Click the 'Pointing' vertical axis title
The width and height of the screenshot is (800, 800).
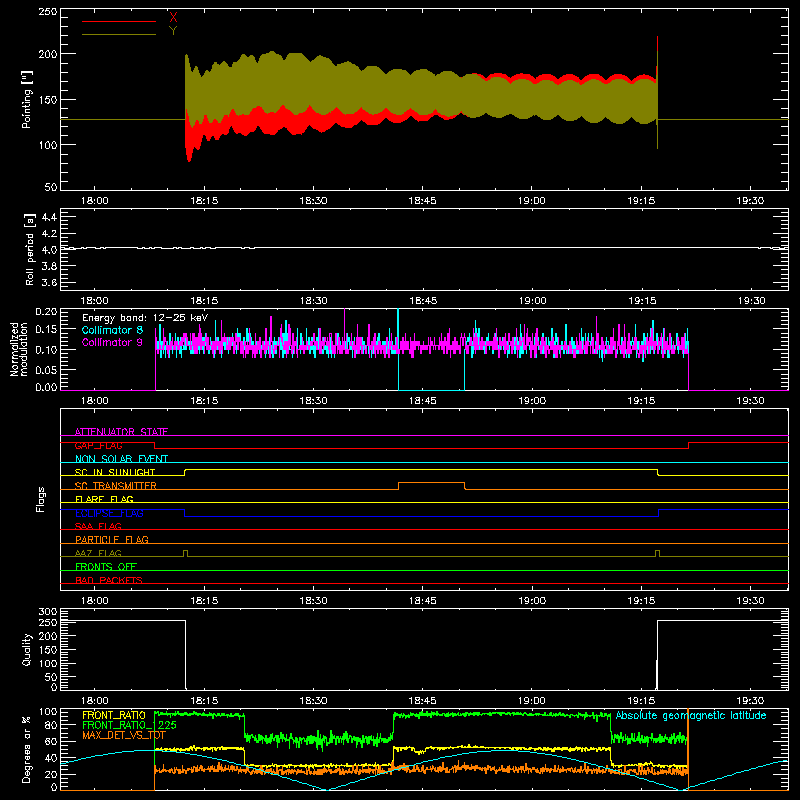pyautogui.click(x=27, y=100)
